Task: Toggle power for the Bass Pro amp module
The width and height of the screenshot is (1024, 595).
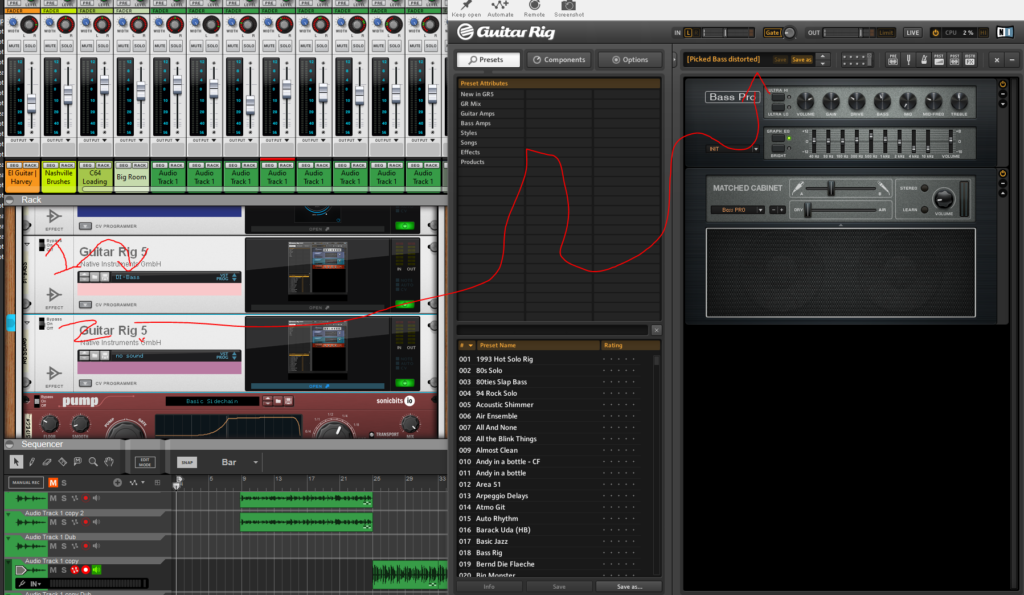Action: [1003, 84]
